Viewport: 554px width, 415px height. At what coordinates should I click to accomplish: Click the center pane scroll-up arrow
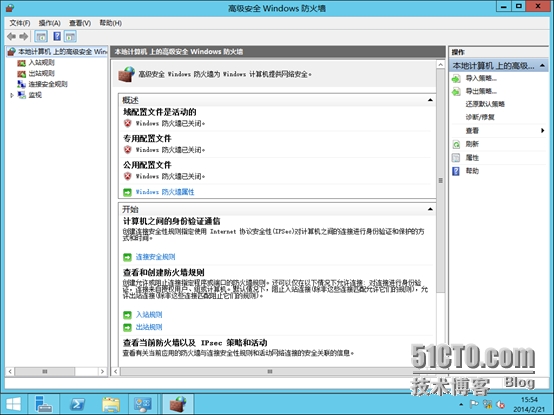[x=440, y=65]
